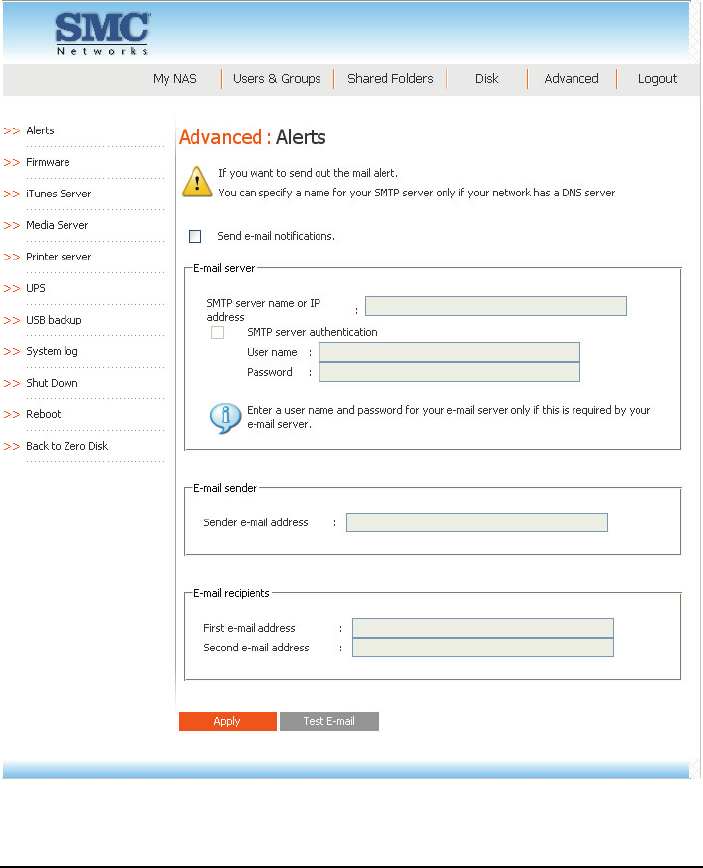Open Media Server settings
Viewport: 703px width, 868px height.
coord(57,225)
